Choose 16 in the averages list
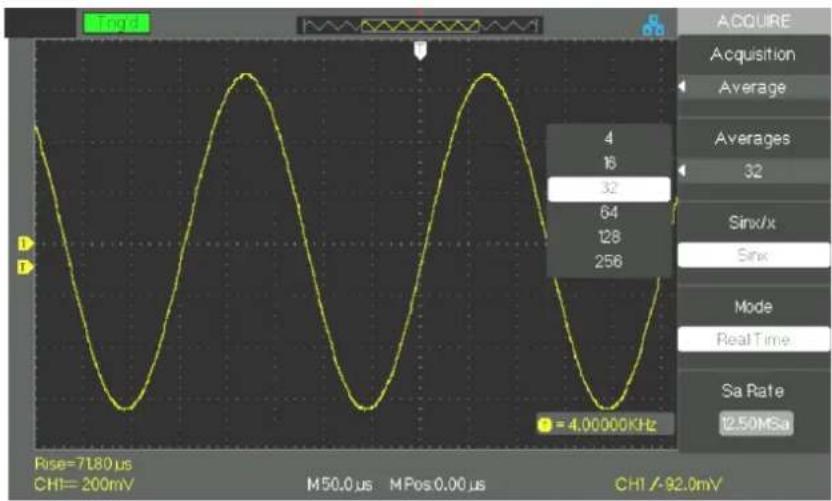The width and height of the screenshot is (832, 501). pyautogui.click(x=609, y=162)
